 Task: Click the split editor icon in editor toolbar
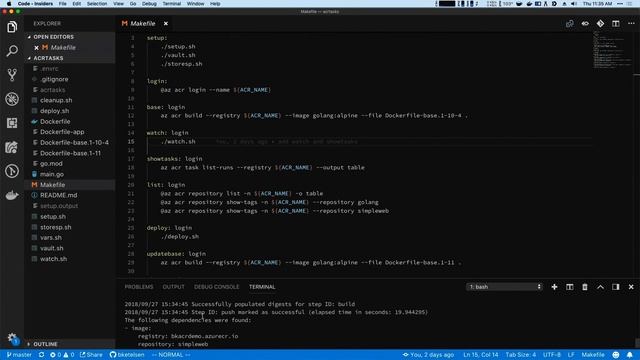[616, 24]
